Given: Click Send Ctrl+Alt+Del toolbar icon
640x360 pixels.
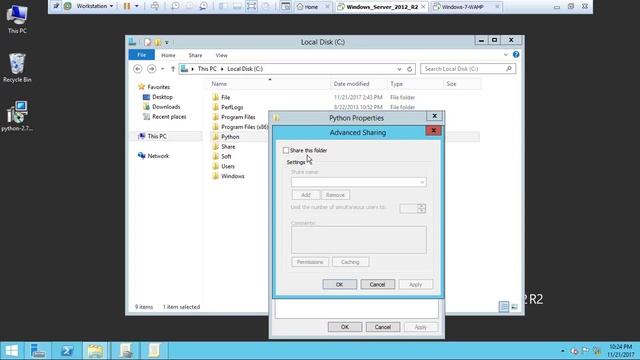Looking at the screenshot, I should [x=155, y=6].
